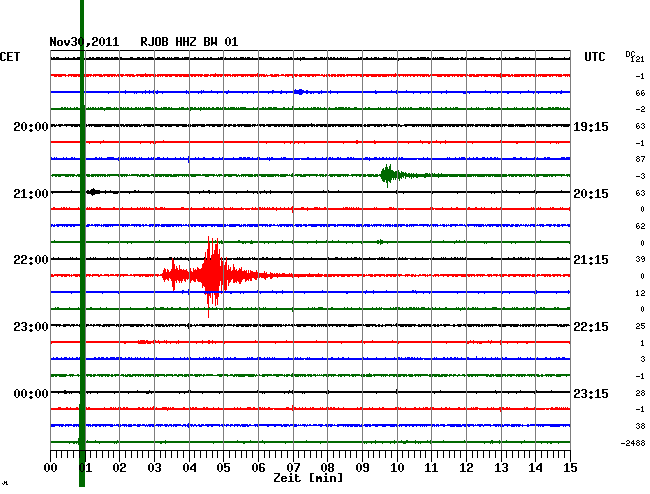The image size is (650, 494).
Task: Click the 21:15 UTC time label
Action: click(591, 260)
